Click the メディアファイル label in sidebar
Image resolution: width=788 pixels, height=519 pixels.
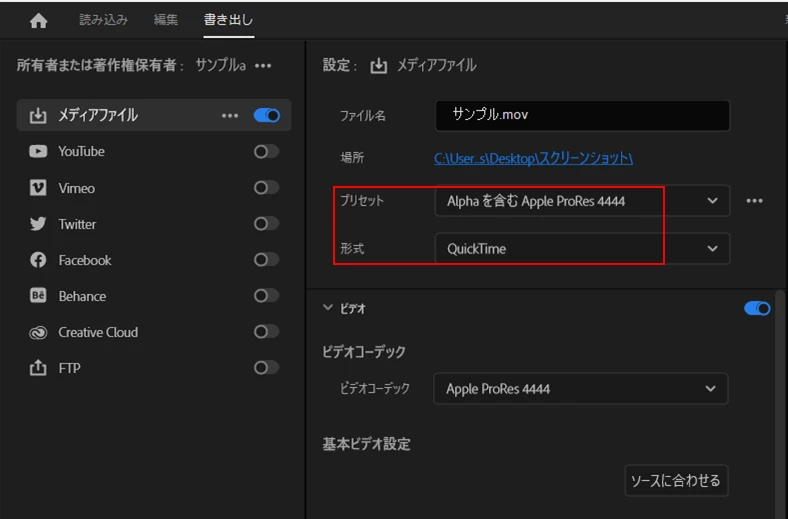point(98,115)
